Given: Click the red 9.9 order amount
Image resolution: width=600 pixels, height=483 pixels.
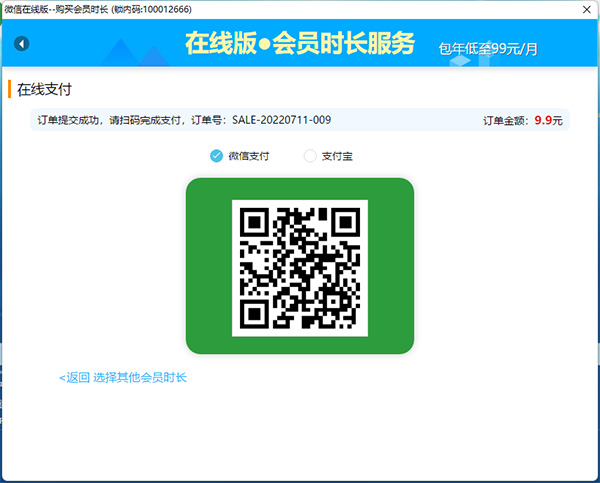Looking at the screenshot, I should point(541,120).
